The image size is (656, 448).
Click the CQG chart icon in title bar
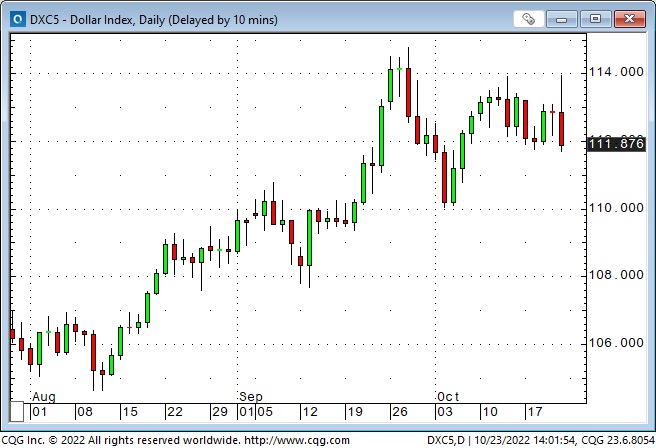18,19
